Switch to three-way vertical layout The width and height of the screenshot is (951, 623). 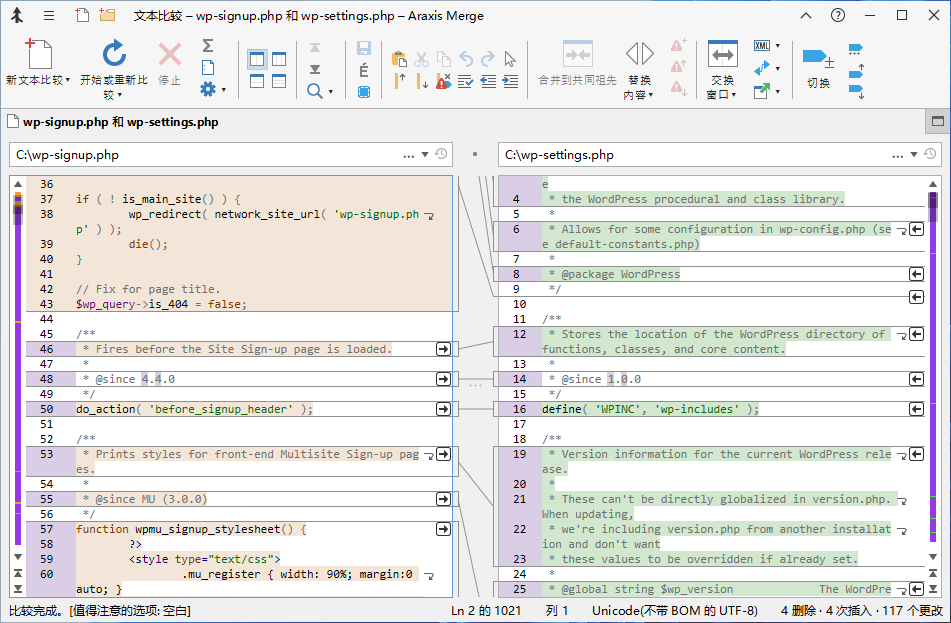point(279,59)
